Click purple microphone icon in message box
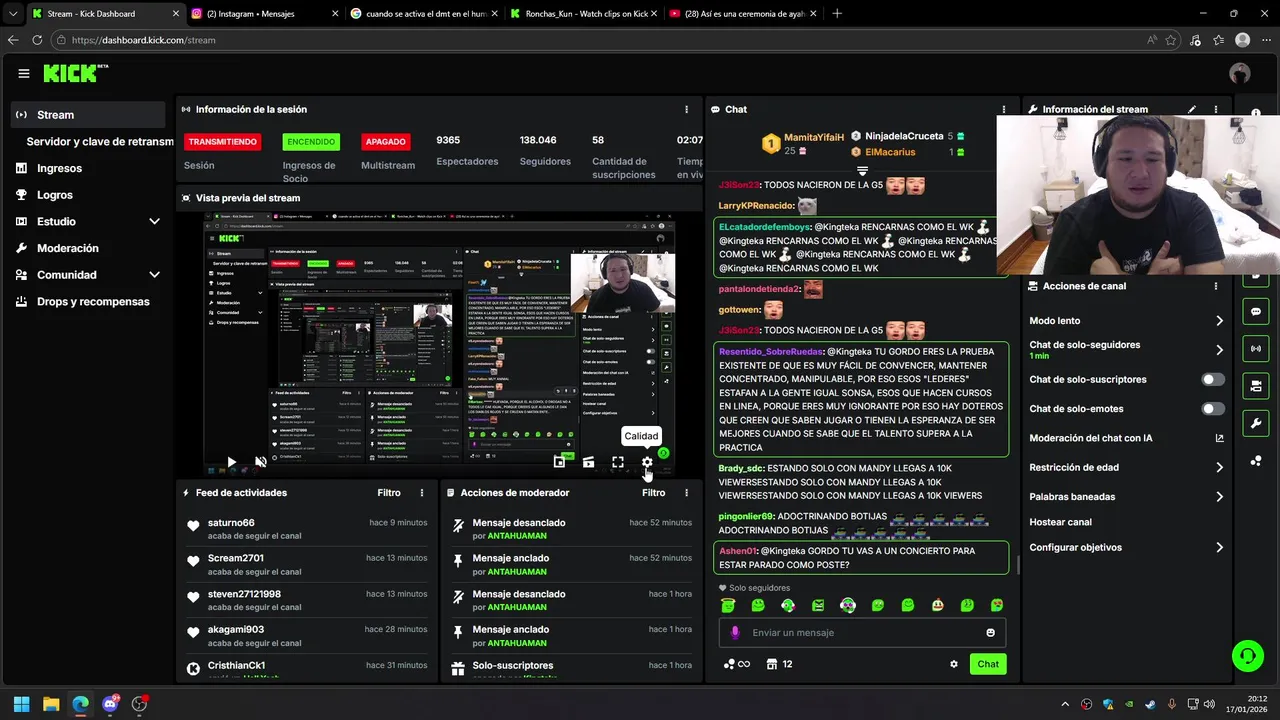 click(735, 632)
